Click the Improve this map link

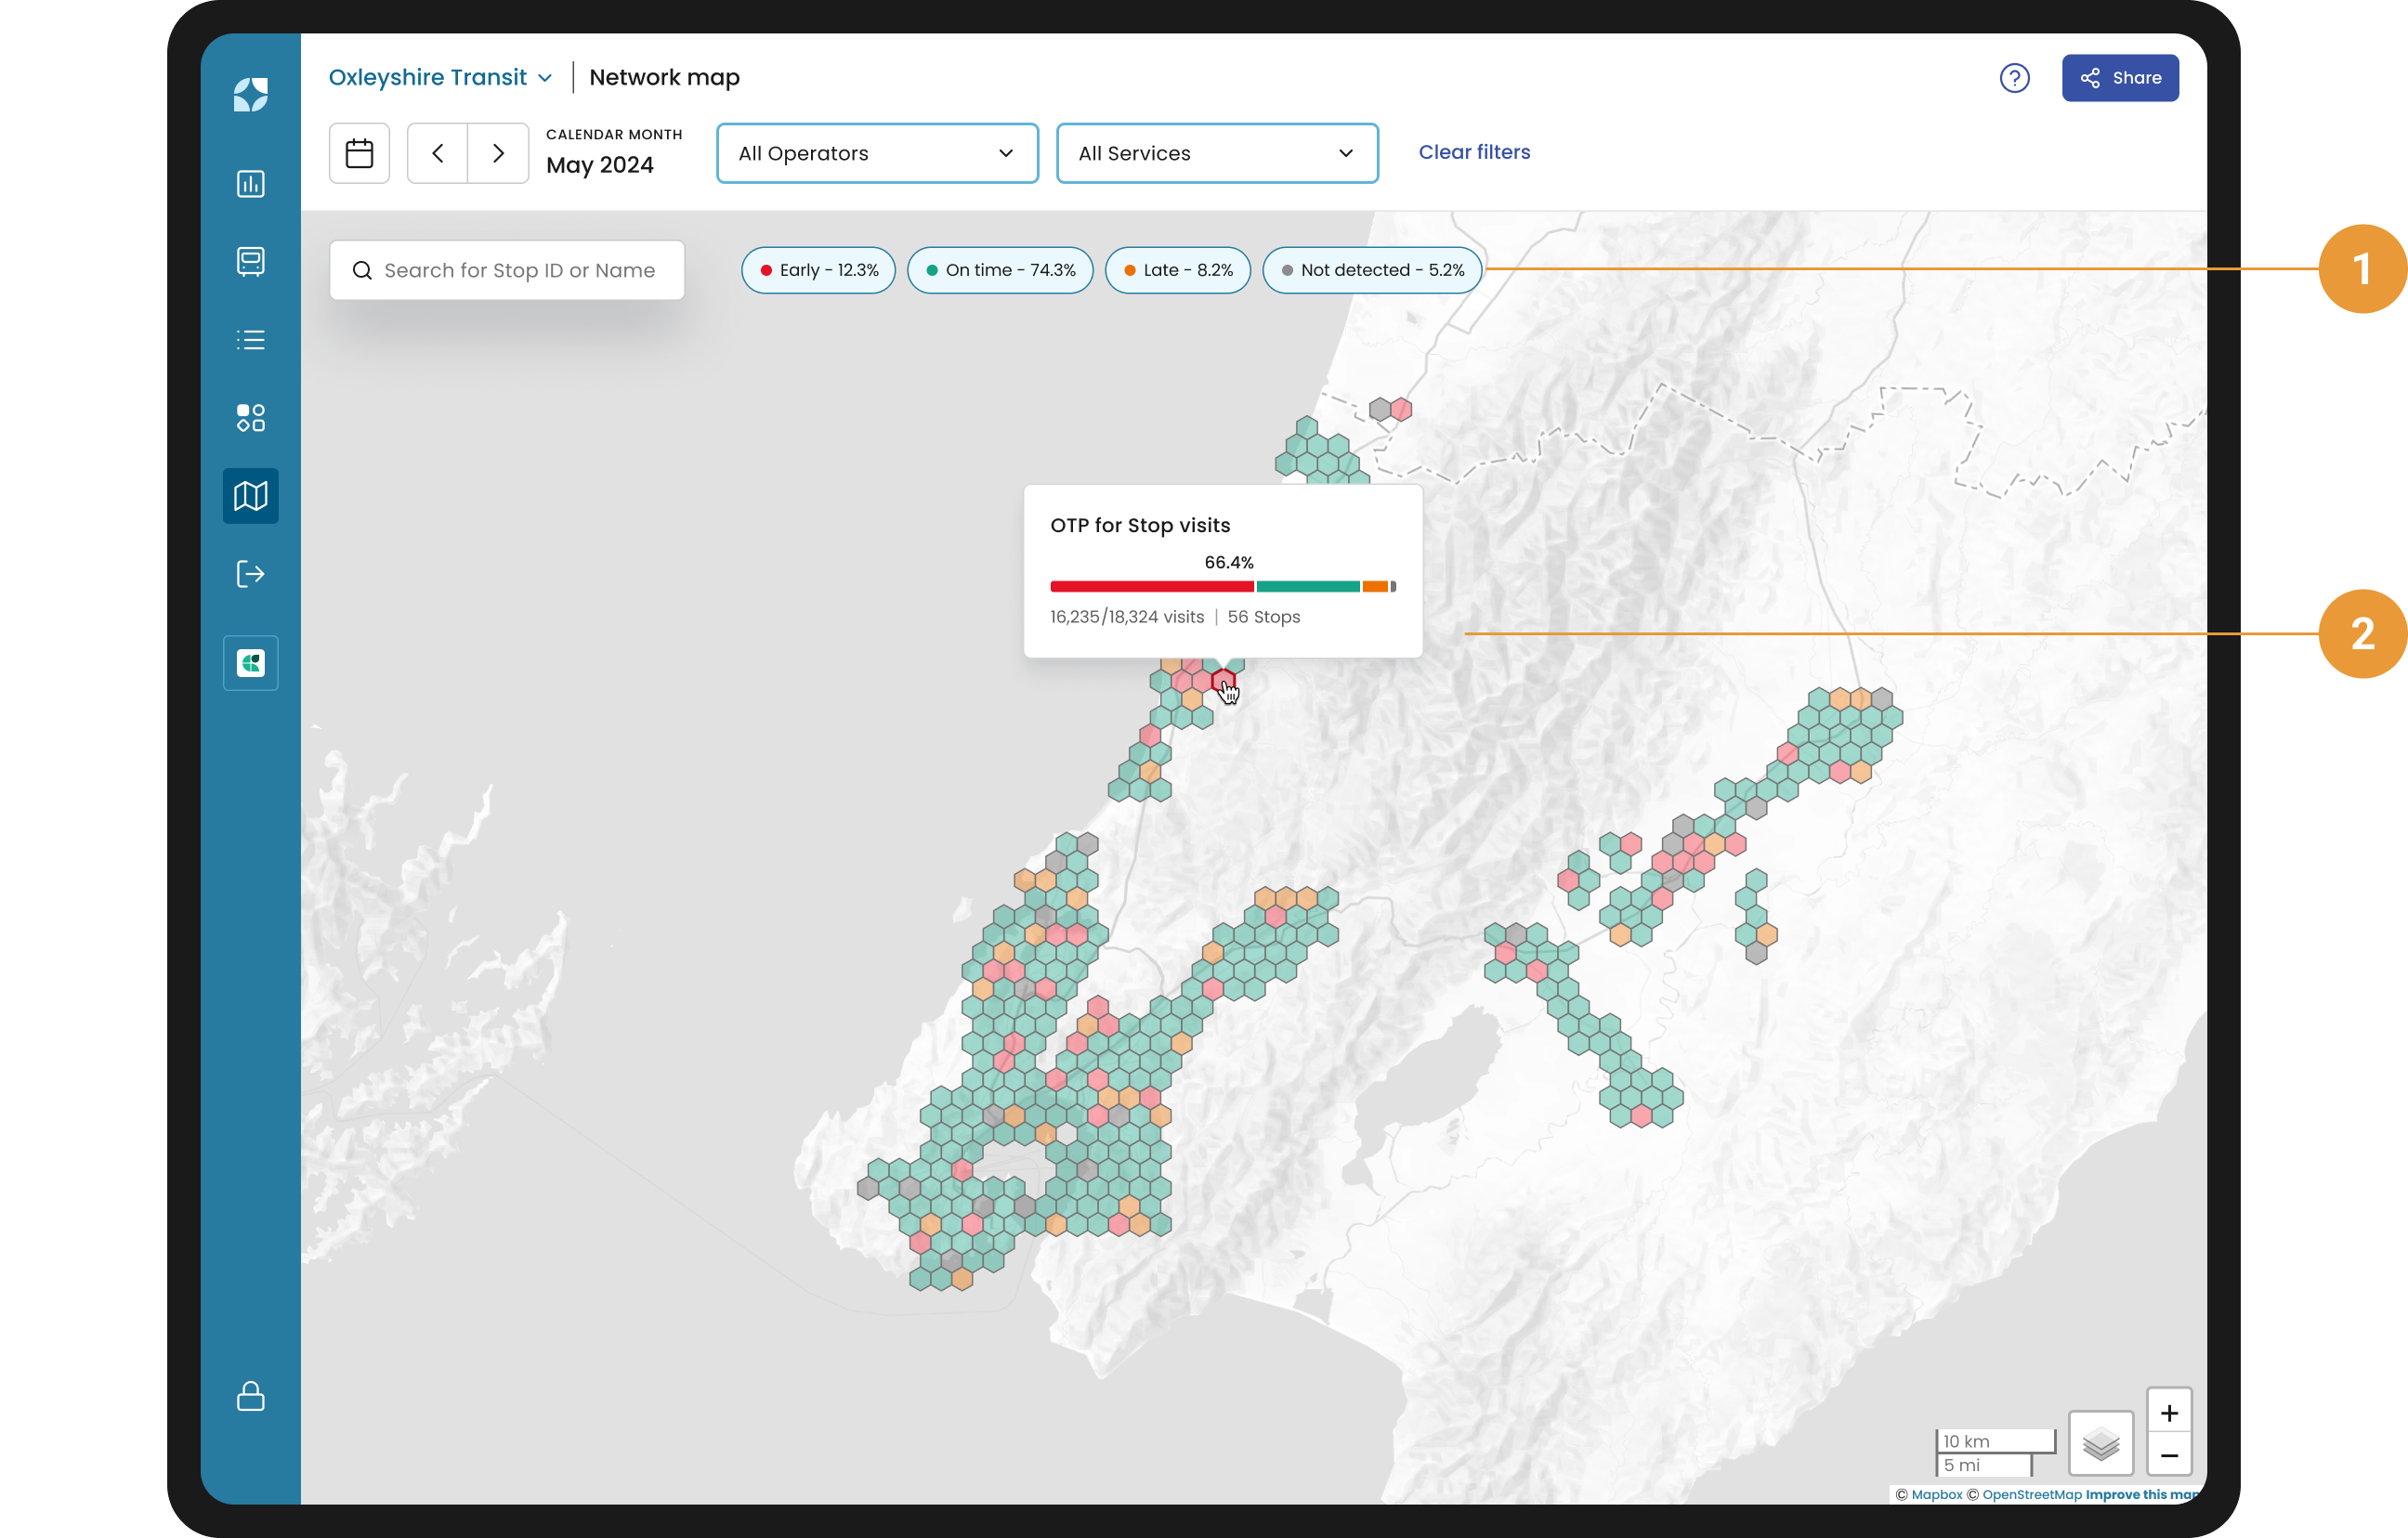(2142, 1494)
